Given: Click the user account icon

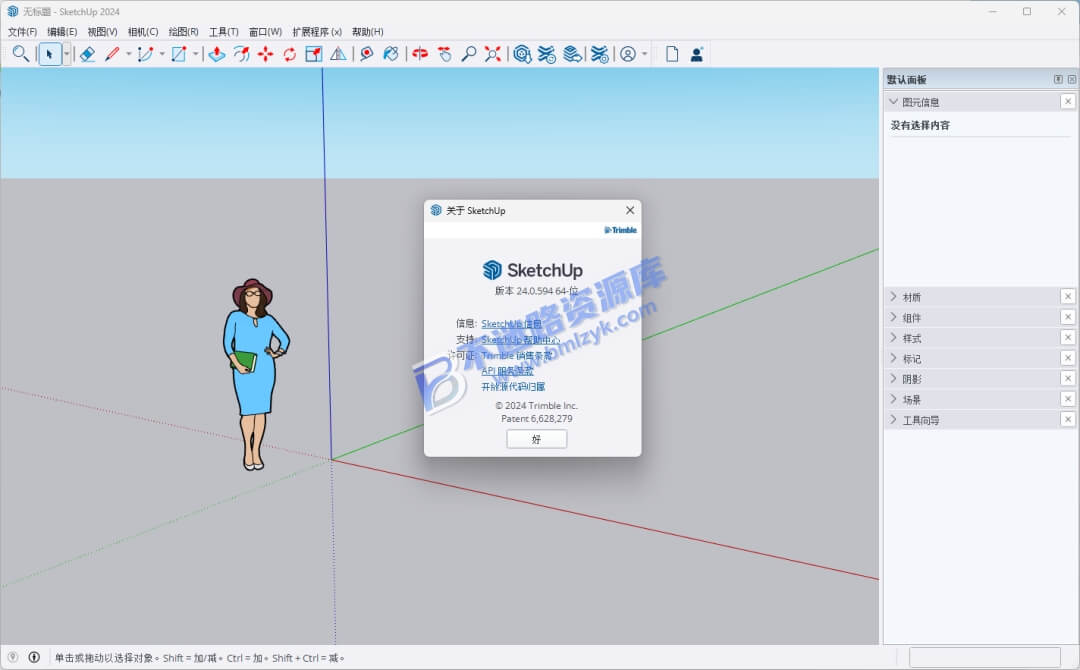Looking at the screenshot, I should [627, 54].
